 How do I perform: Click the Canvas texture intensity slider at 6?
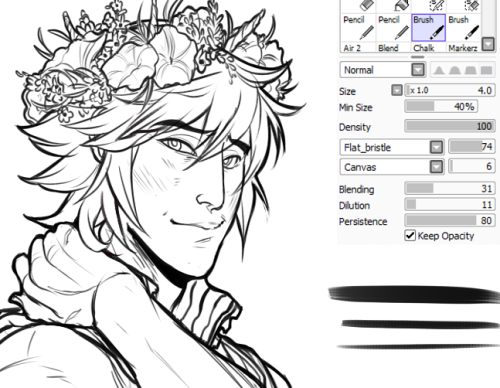tap(472, 166)
